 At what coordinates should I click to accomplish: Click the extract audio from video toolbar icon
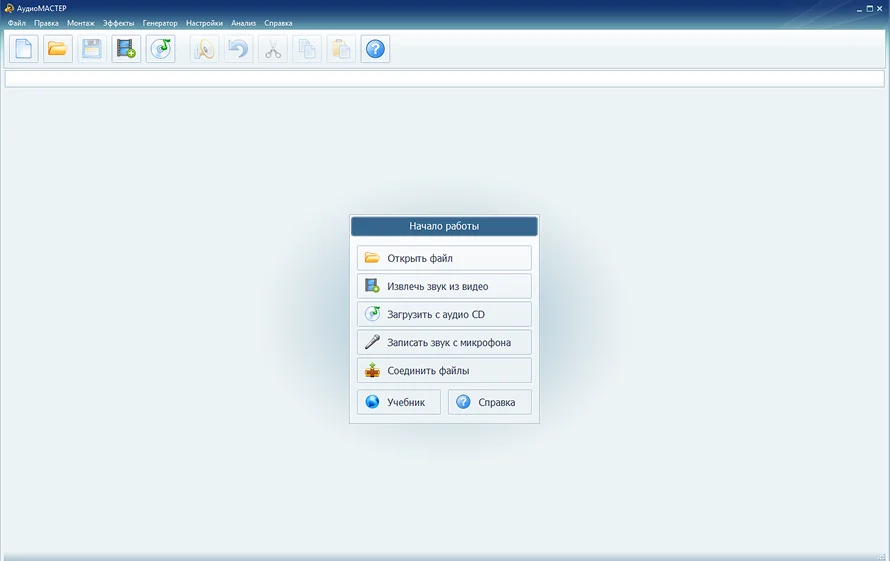126,49
